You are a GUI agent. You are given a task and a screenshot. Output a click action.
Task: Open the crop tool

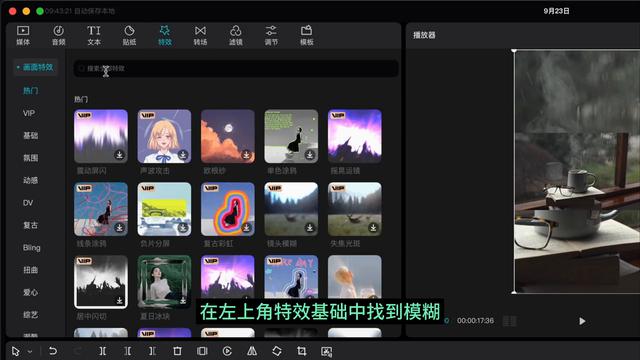click(x=302, y=351)
